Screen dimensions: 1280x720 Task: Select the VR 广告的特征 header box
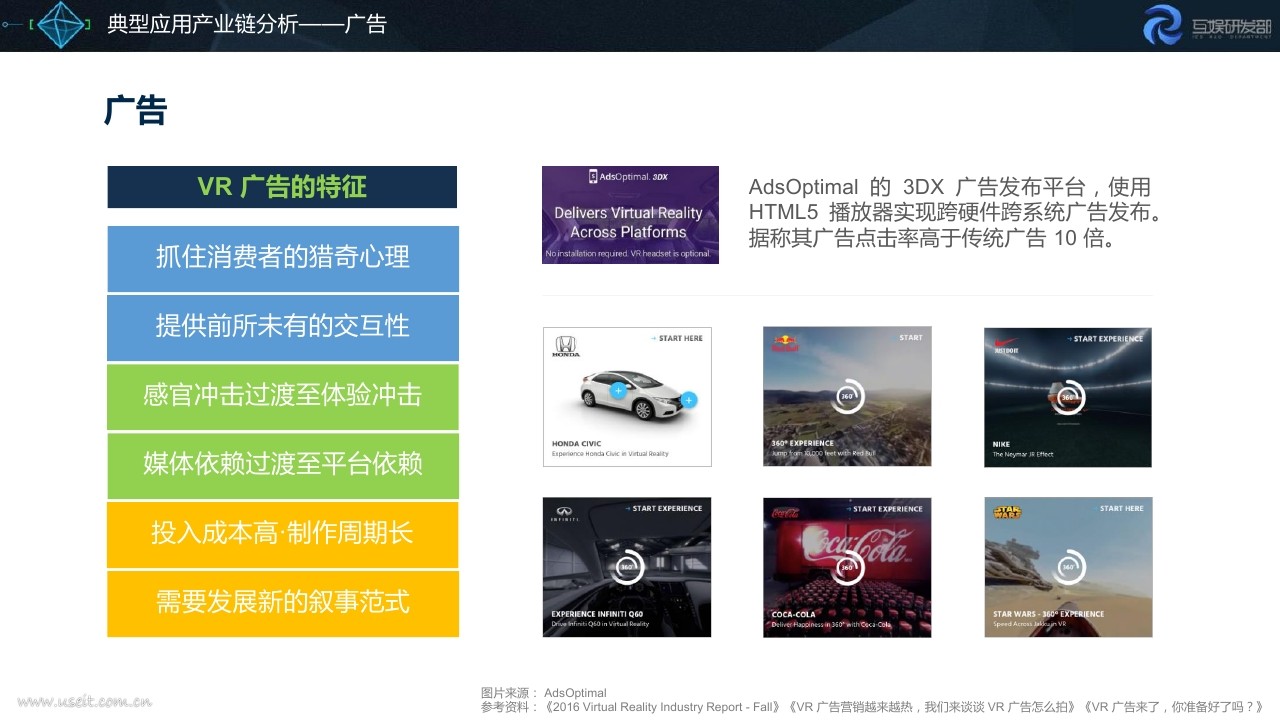282,187
